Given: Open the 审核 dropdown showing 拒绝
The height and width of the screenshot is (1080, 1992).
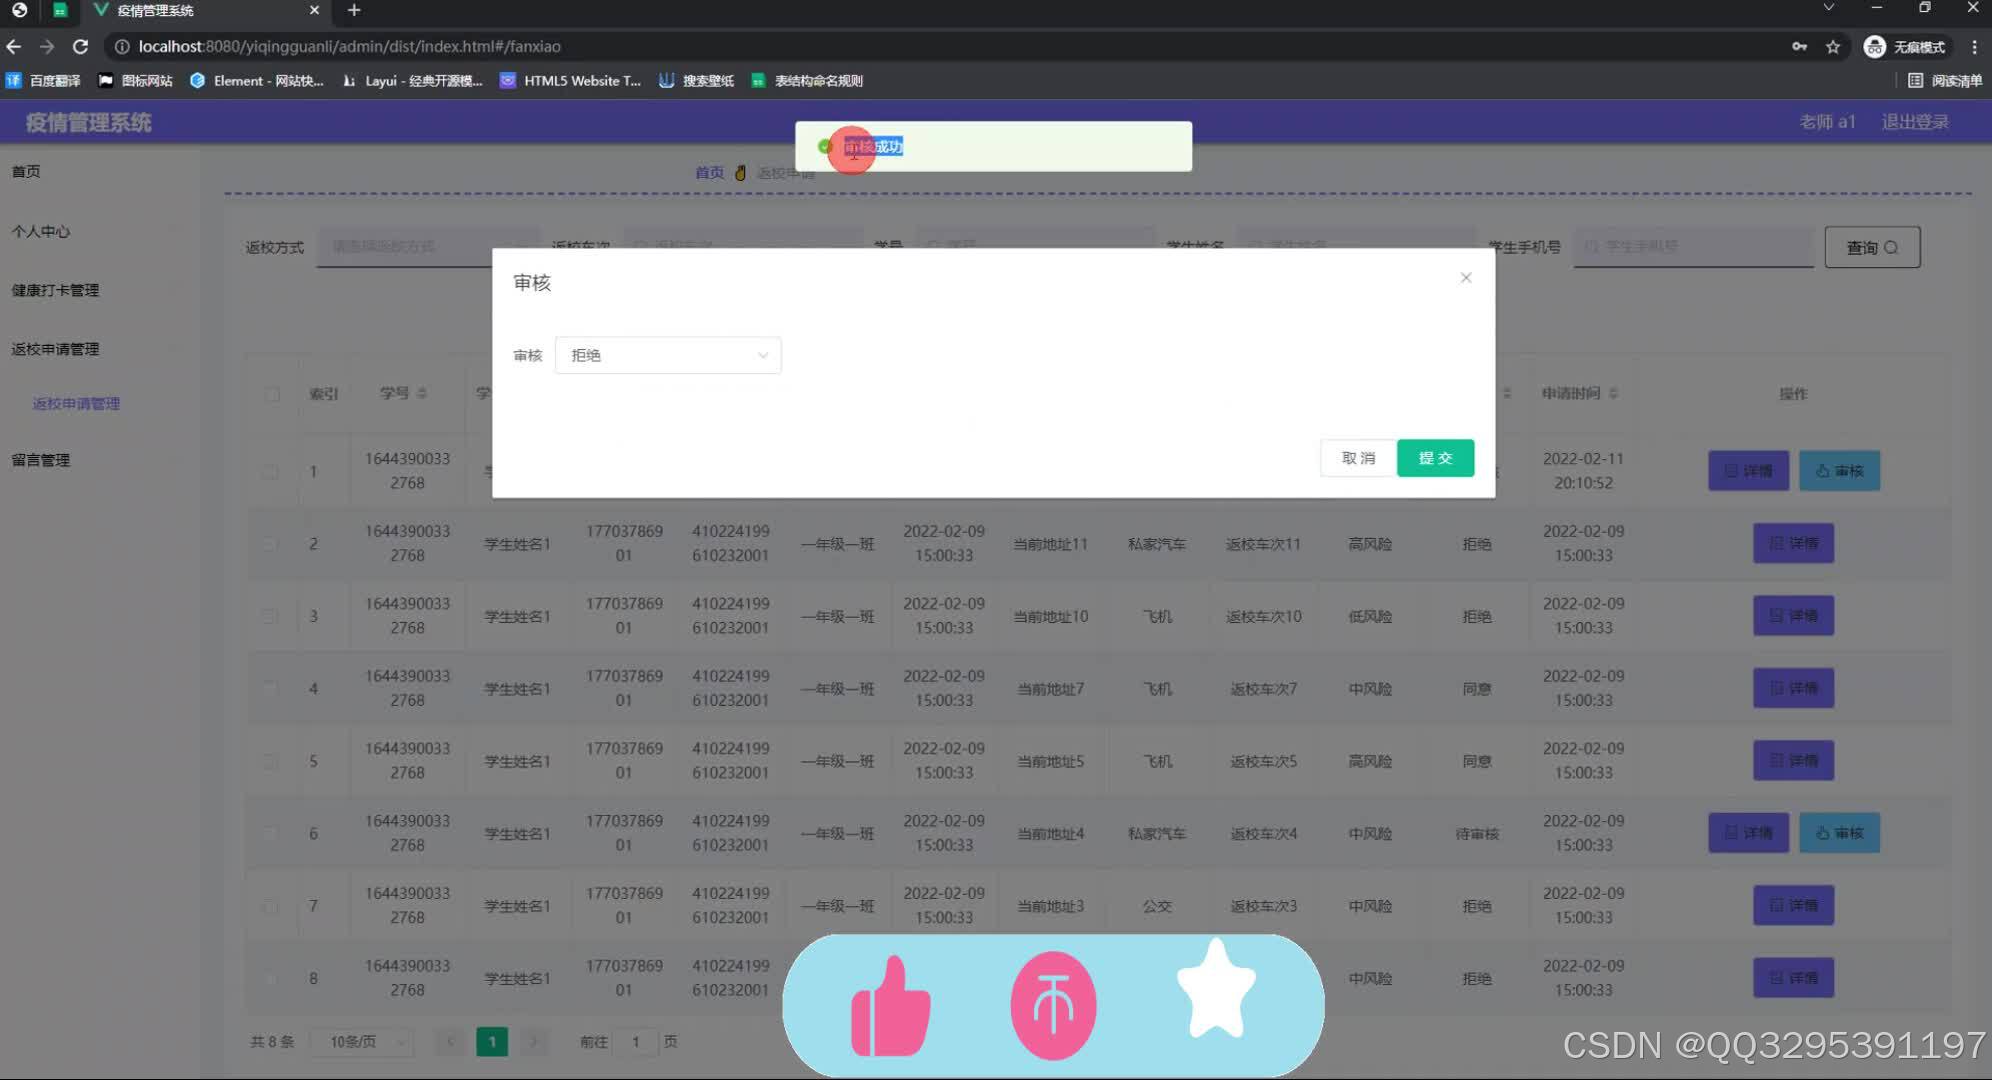Looking at the screenshot, I should (x=668, y=355).
